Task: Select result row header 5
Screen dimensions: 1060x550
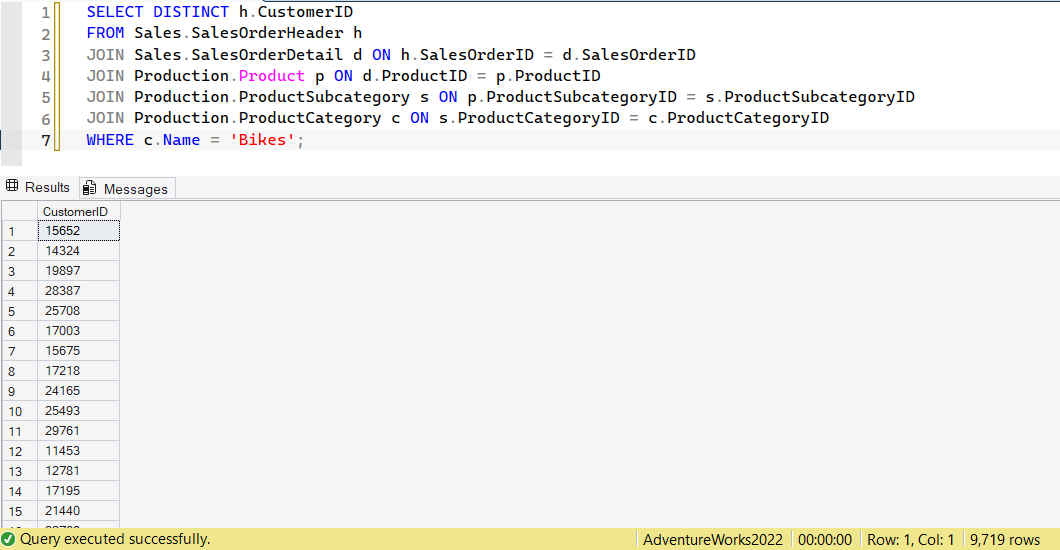Action: pos(20,311)
